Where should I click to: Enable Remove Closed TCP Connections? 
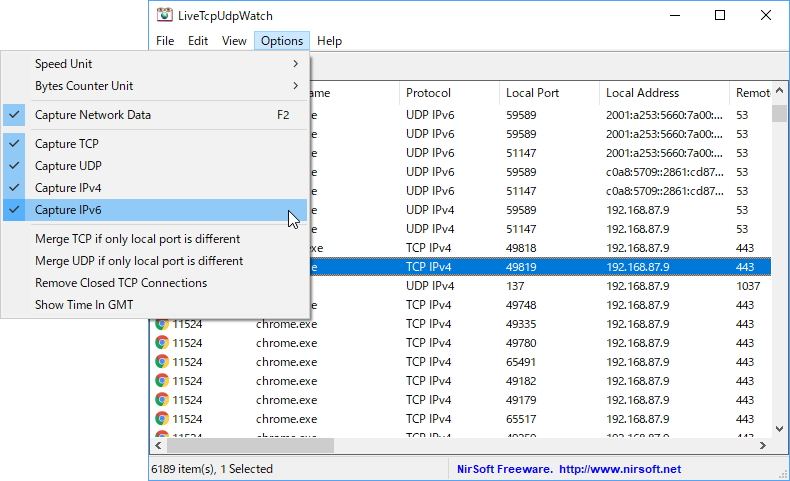155,283
